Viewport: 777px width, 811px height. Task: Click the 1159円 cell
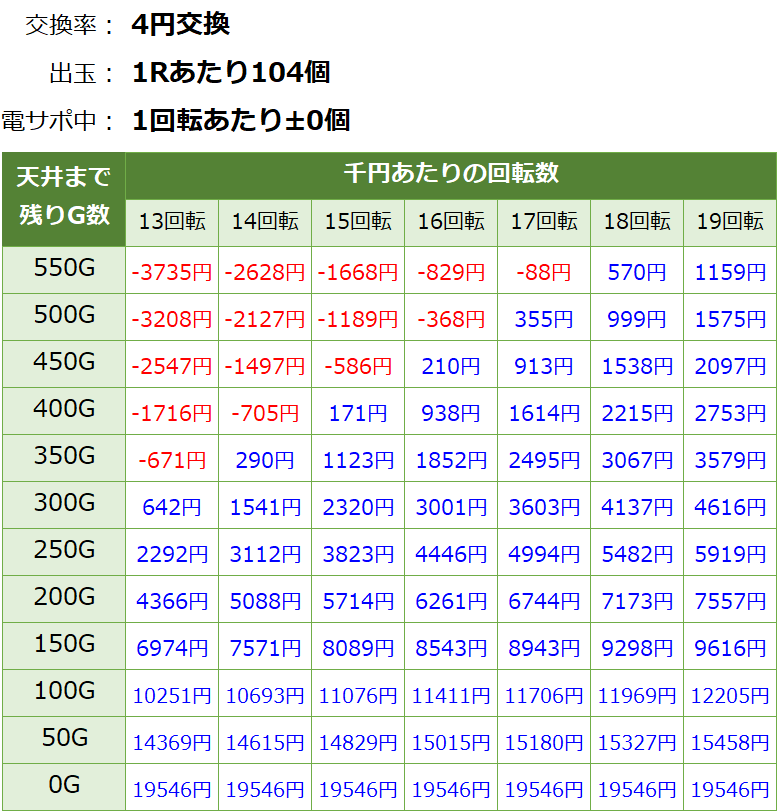730,272
